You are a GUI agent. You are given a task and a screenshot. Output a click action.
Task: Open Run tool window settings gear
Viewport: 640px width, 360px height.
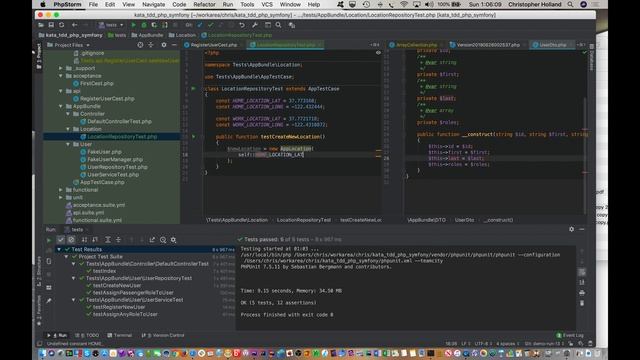point(571,229)
